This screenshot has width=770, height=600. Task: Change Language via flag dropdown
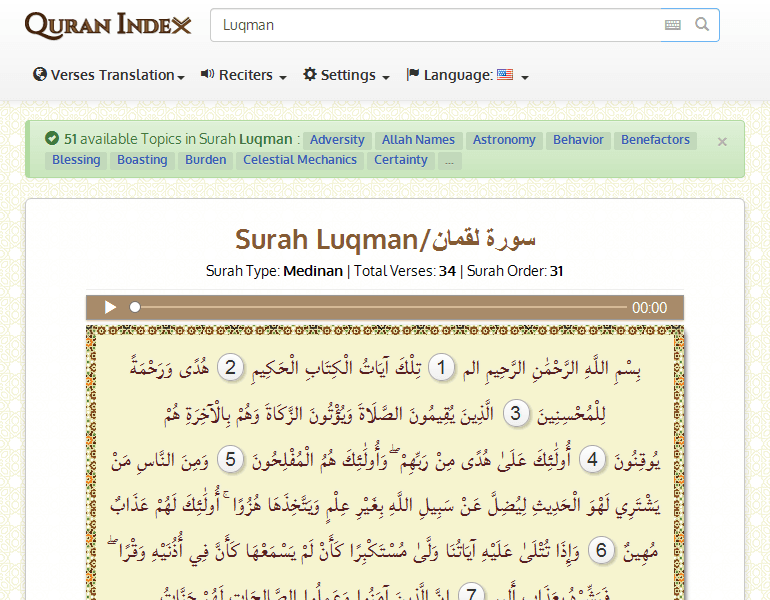tap(467, 75)
